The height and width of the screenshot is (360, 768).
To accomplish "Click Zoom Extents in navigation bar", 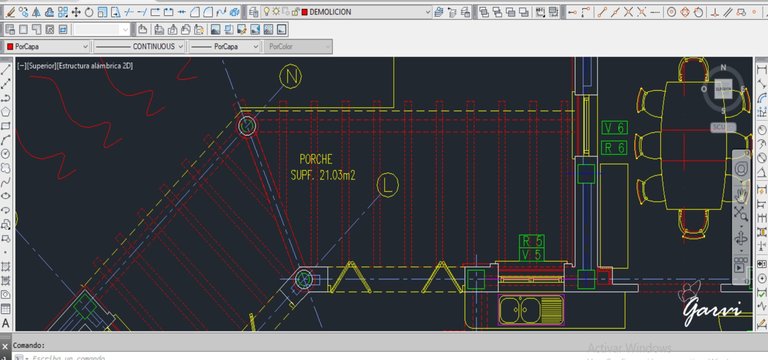I will (x=742, y=214).
